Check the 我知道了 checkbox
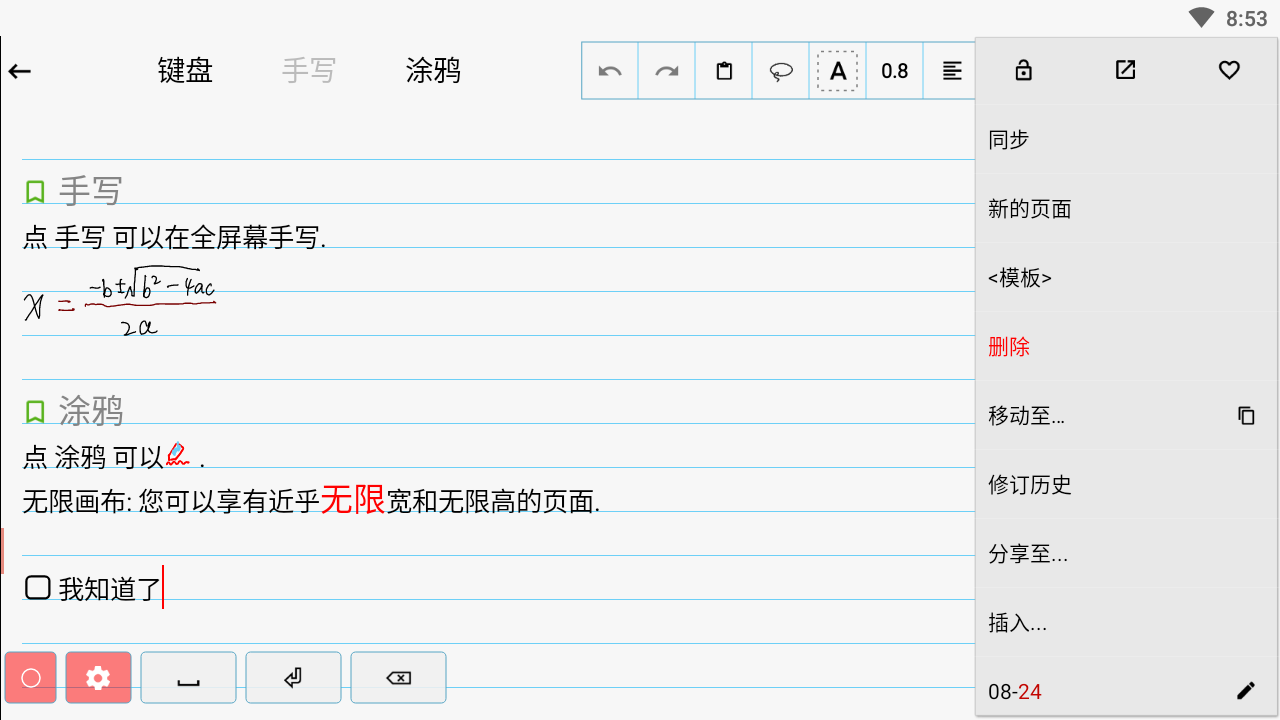The height and width of the screenshot is (720, 1280). pos(38,588)
